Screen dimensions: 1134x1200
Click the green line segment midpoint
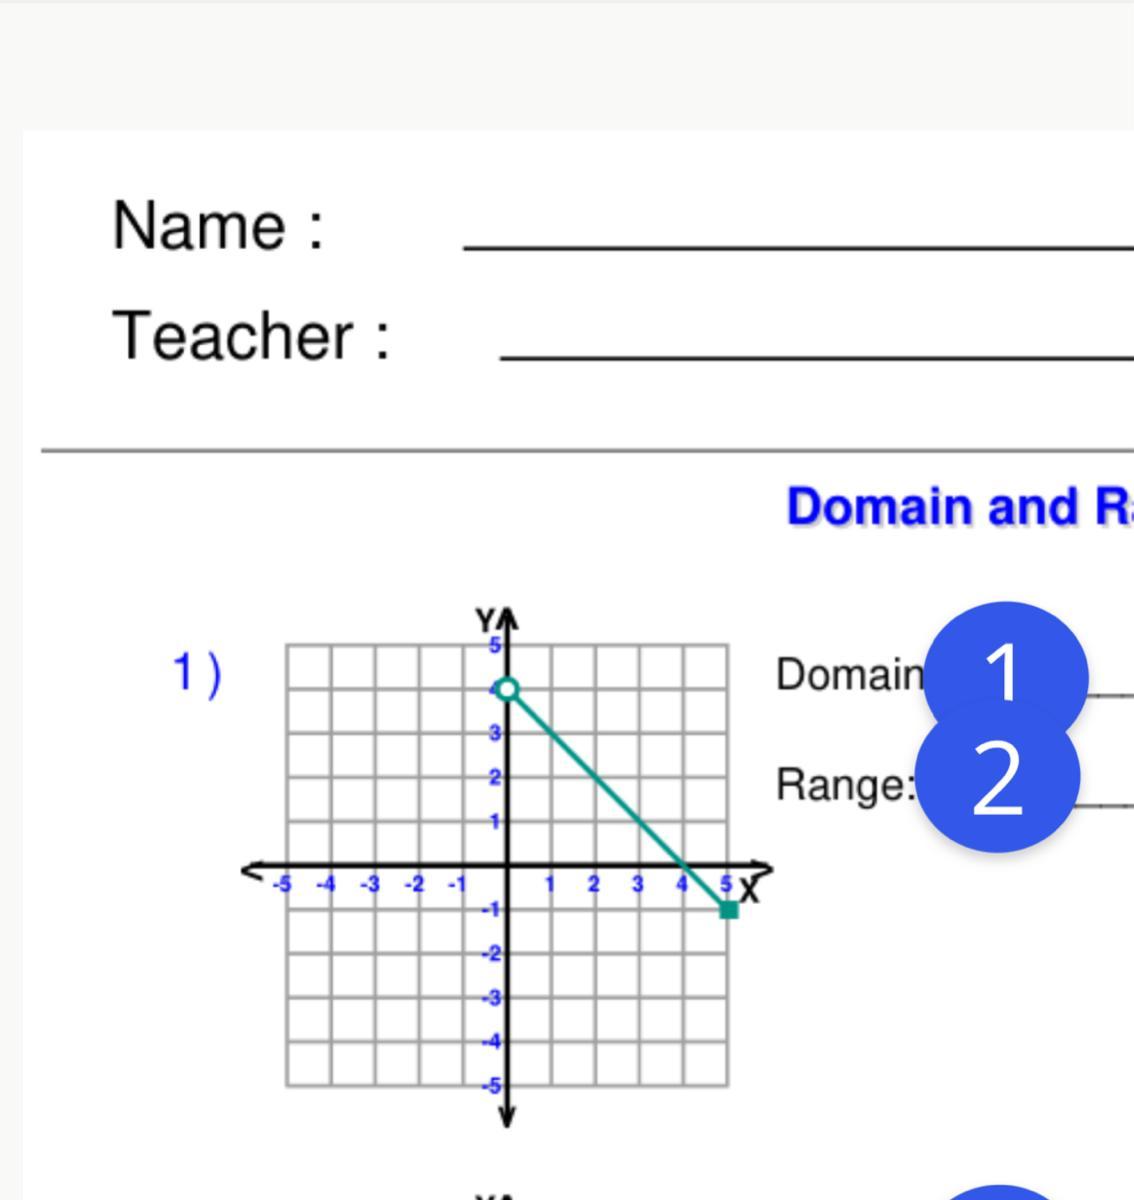click(x=618, y=799)
